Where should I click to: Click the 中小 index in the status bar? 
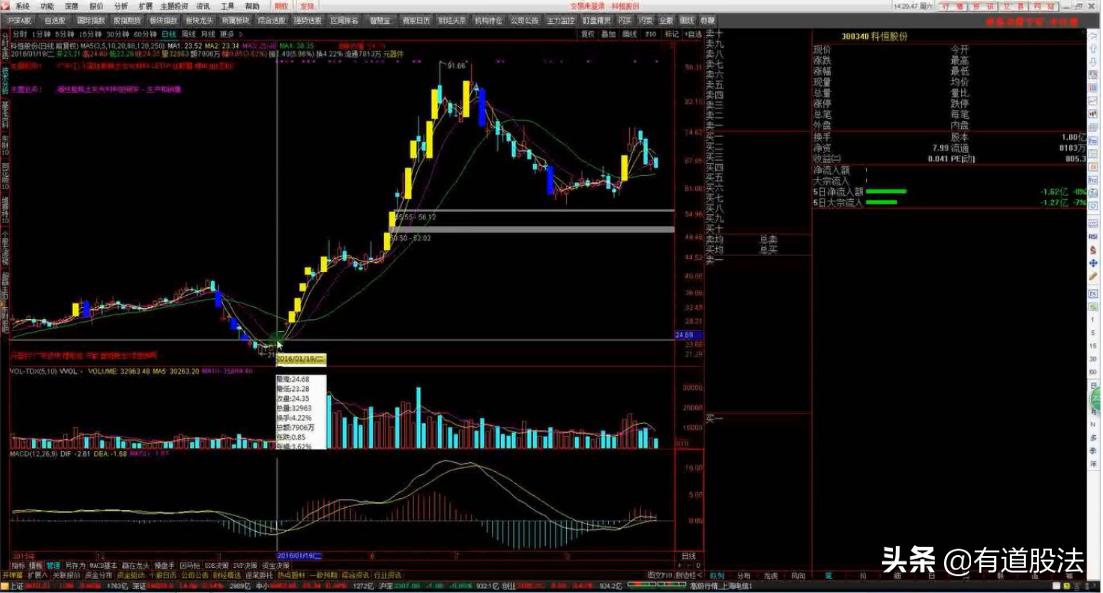pyautogui.click(x=262, y=585)
